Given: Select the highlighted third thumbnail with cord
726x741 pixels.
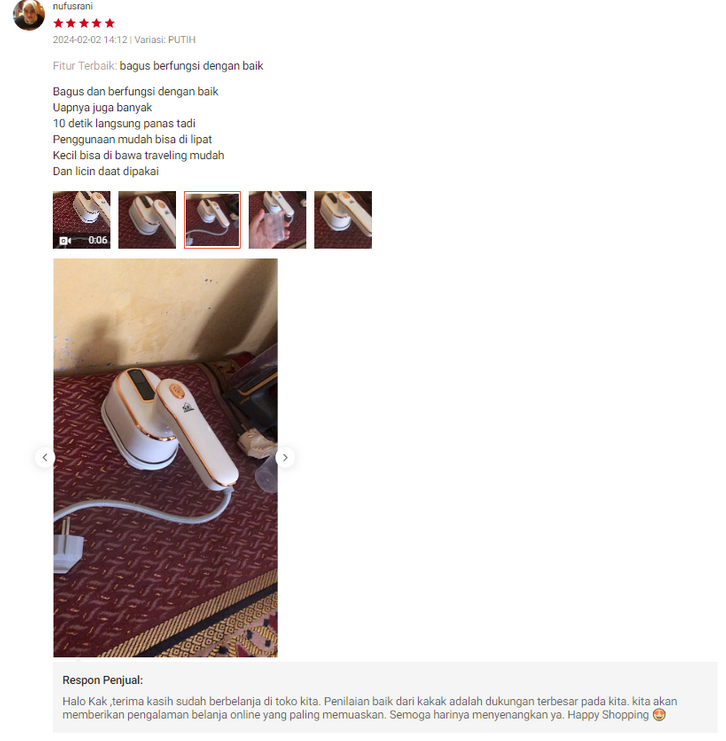Looking at the screenshot, I should pyautogui.click(x=212, y=220).
